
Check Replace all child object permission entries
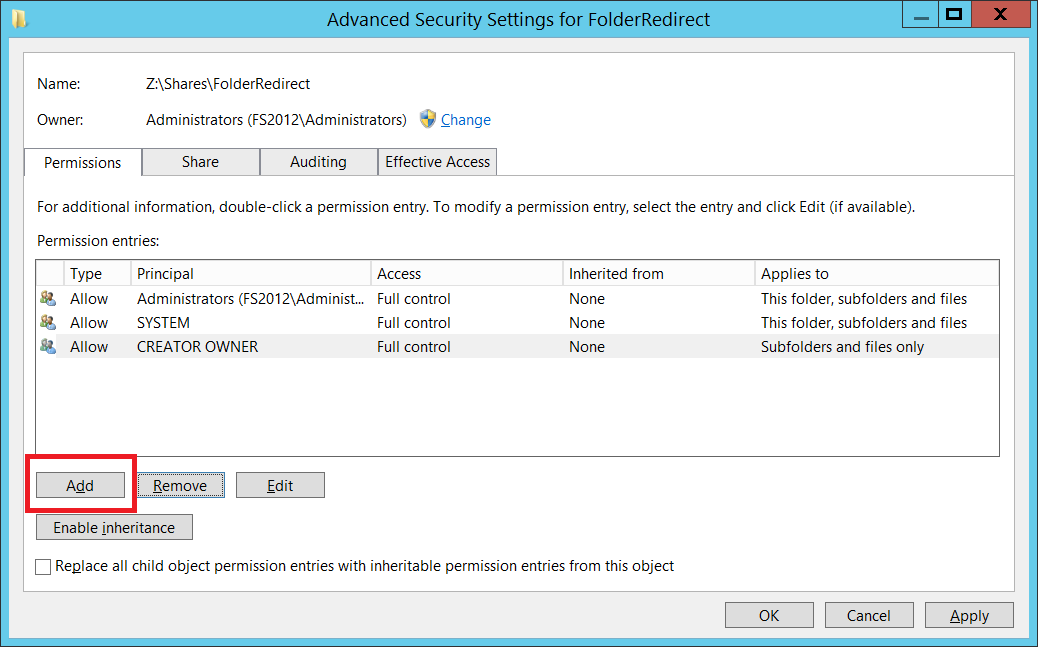click(x=43, y=567)
